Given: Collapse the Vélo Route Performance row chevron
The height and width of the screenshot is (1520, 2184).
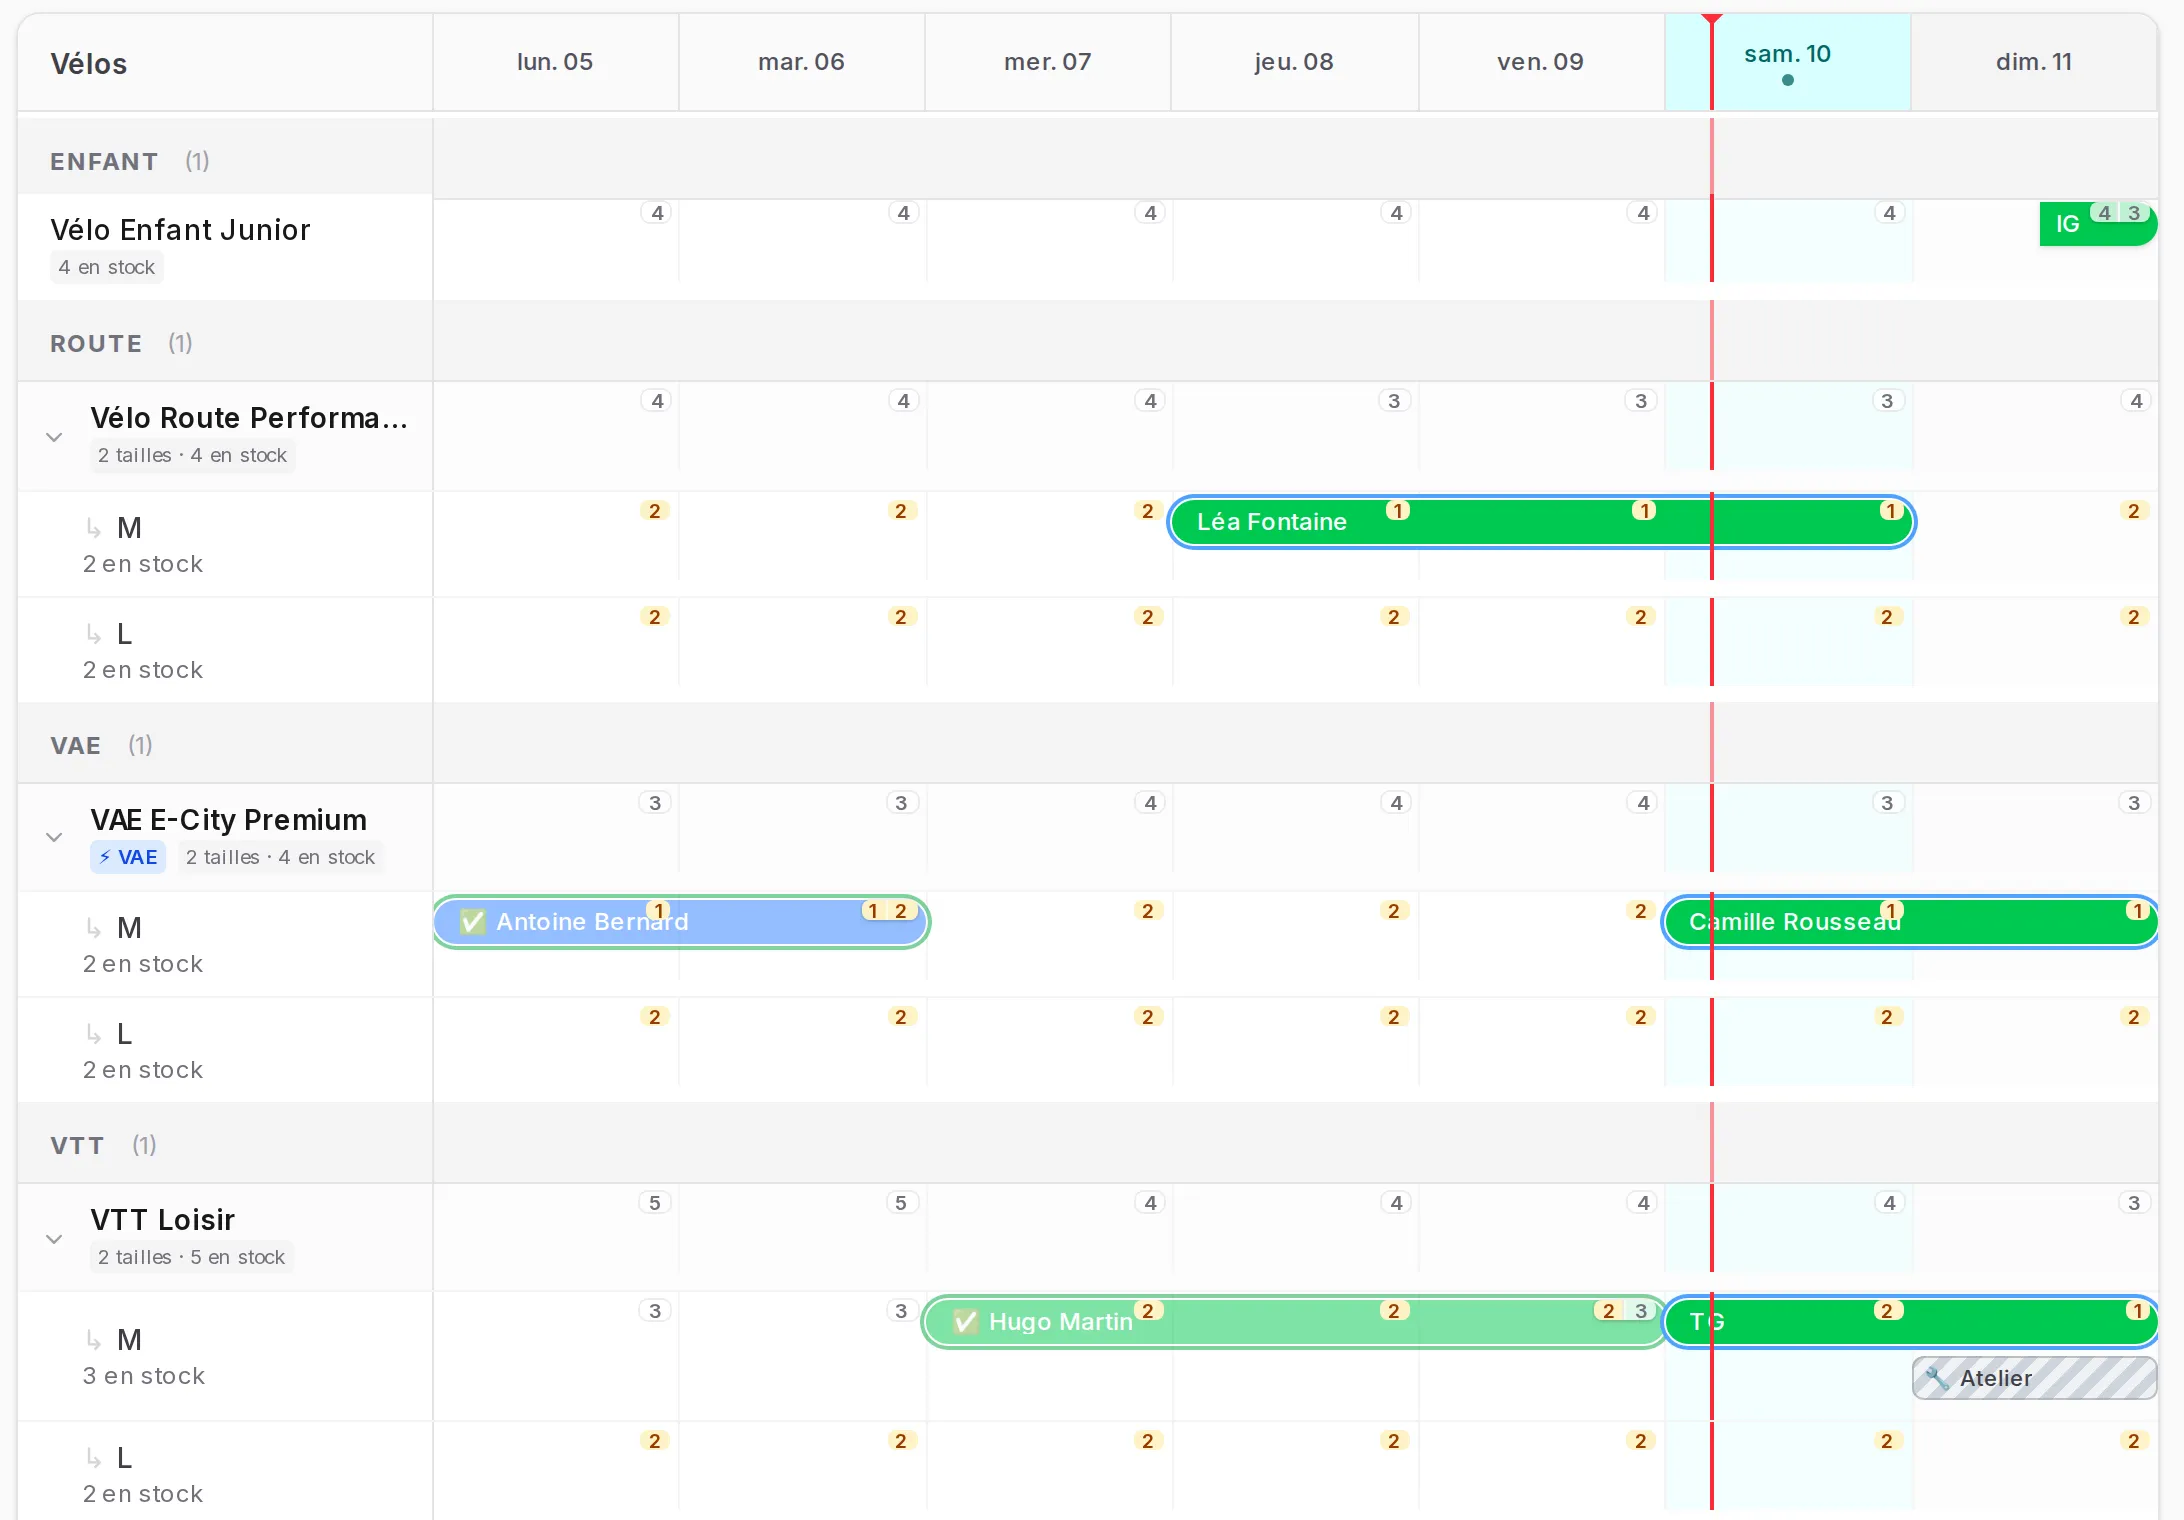Looking at the screenshot, I should (x=54, y=437).
